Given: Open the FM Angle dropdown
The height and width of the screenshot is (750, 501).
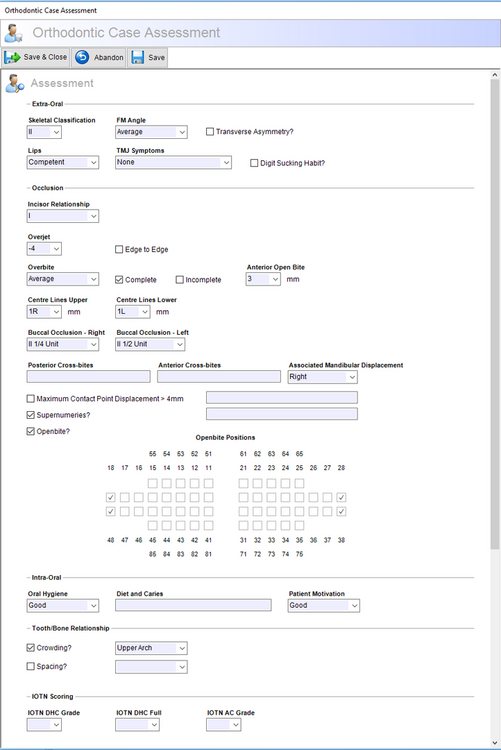Looking at the screenshot, I should click(151, 132).
